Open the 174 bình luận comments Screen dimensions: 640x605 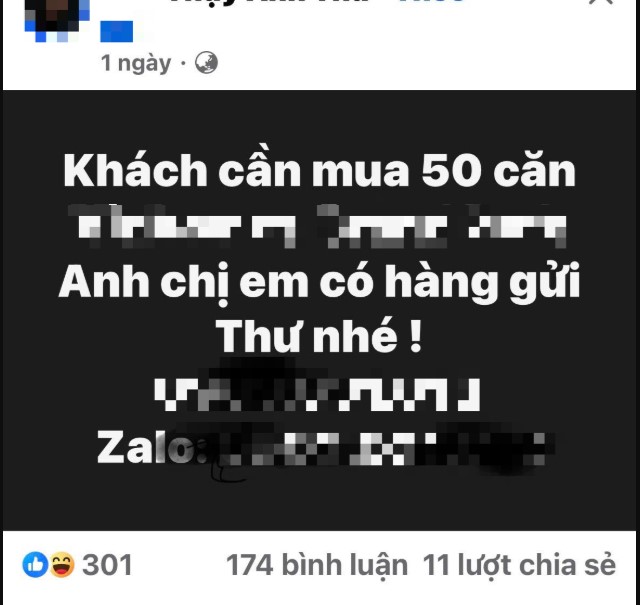coord(317,565)
